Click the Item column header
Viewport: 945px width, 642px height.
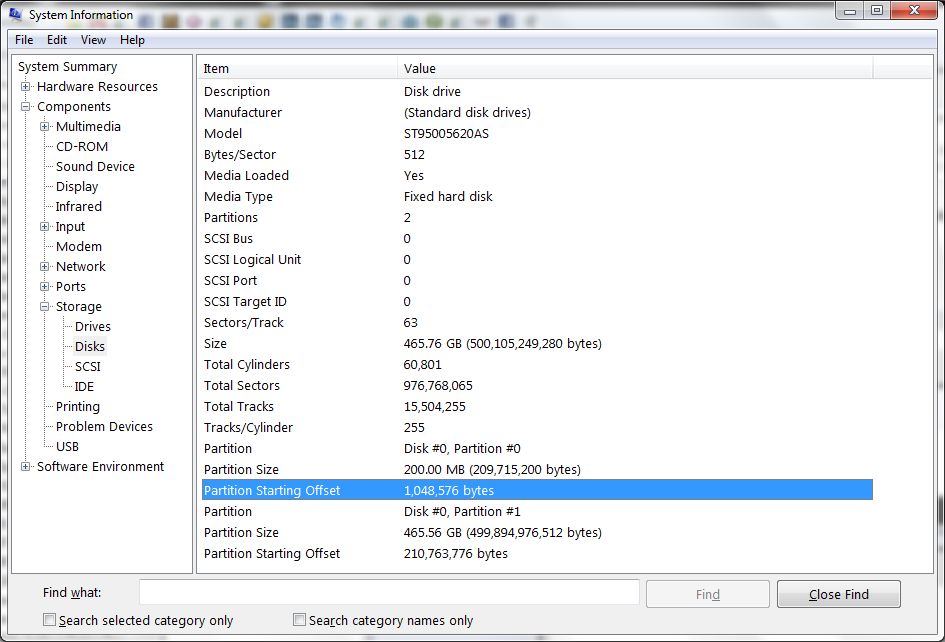click(297, 68)
